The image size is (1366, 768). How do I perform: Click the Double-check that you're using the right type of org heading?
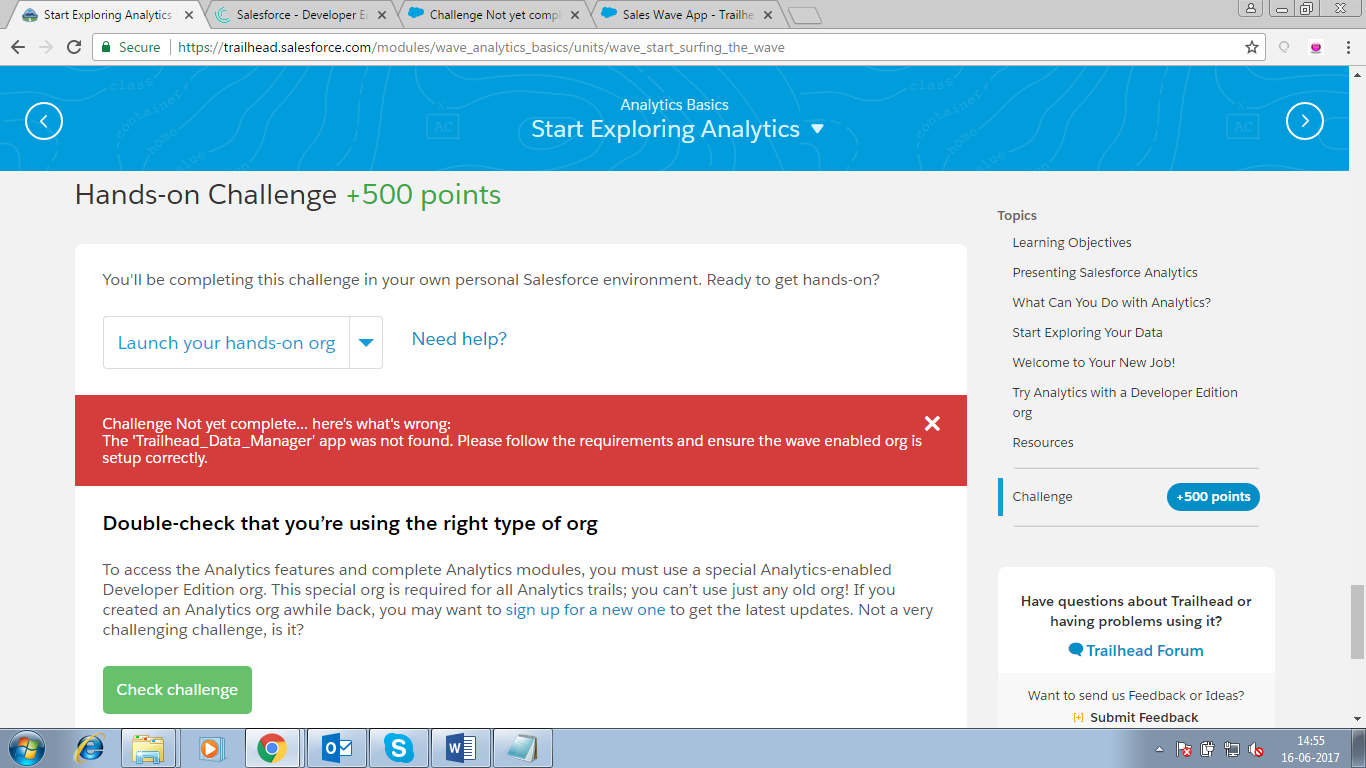(350, 523)
